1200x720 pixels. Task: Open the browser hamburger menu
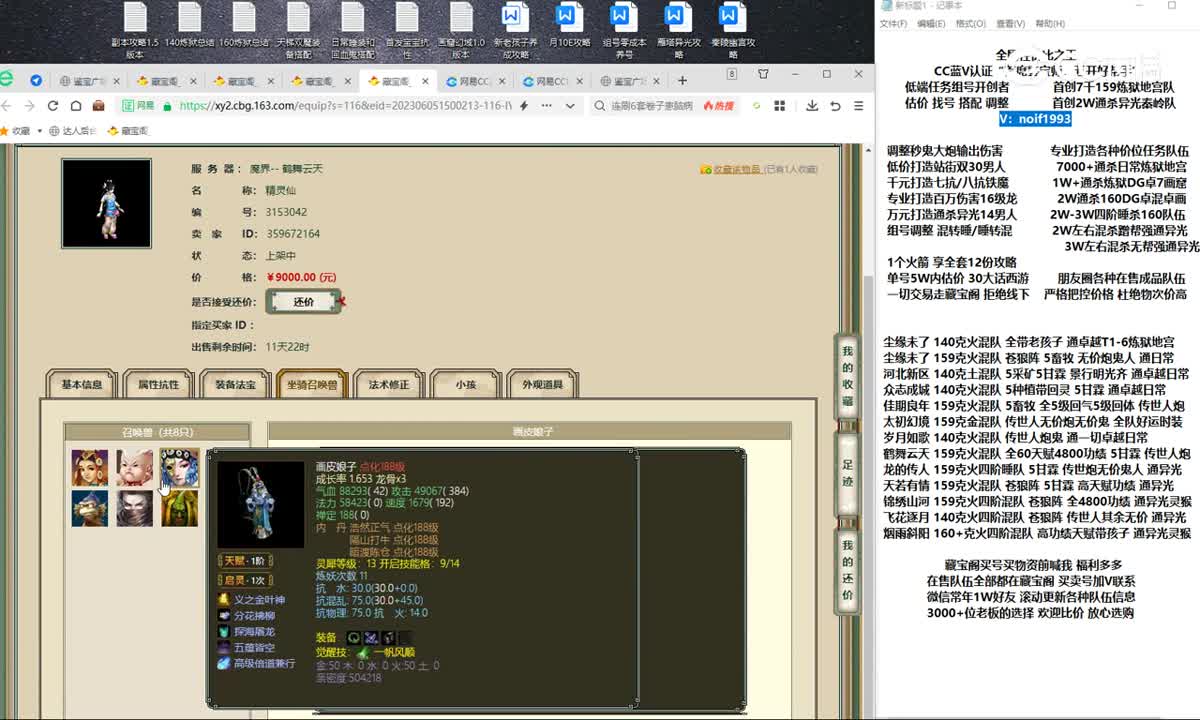coord(859,106)
